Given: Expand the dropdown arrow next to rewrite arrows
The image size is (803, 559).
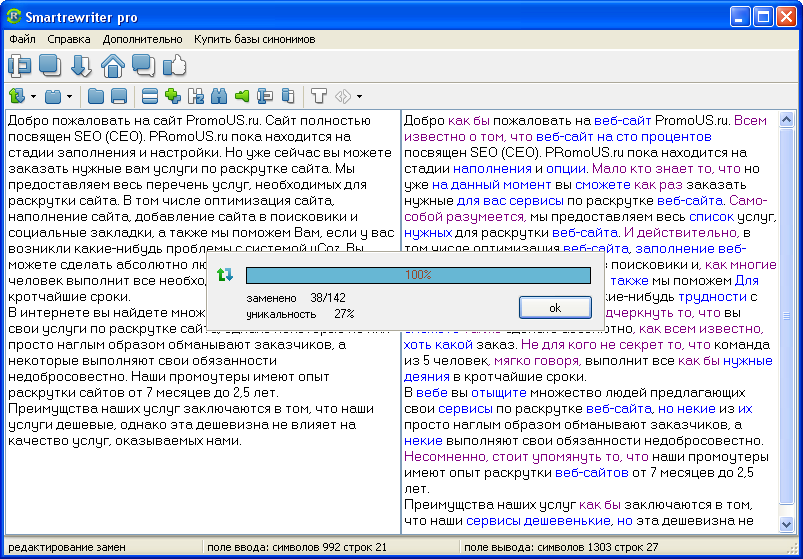Looking at the screenshot, I should click(33, 96).
